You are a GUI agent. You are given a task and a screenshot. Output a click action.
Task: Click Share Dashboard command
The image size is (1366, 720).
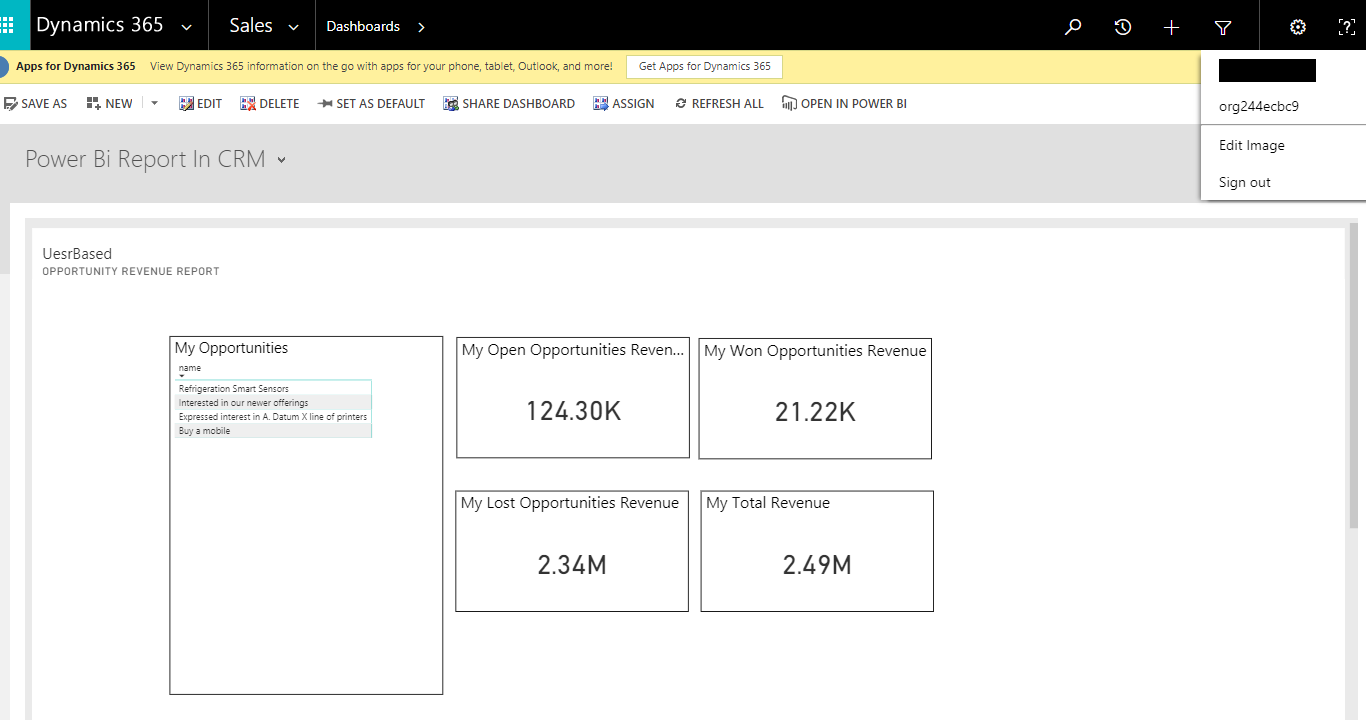click(x=509, y=103)
